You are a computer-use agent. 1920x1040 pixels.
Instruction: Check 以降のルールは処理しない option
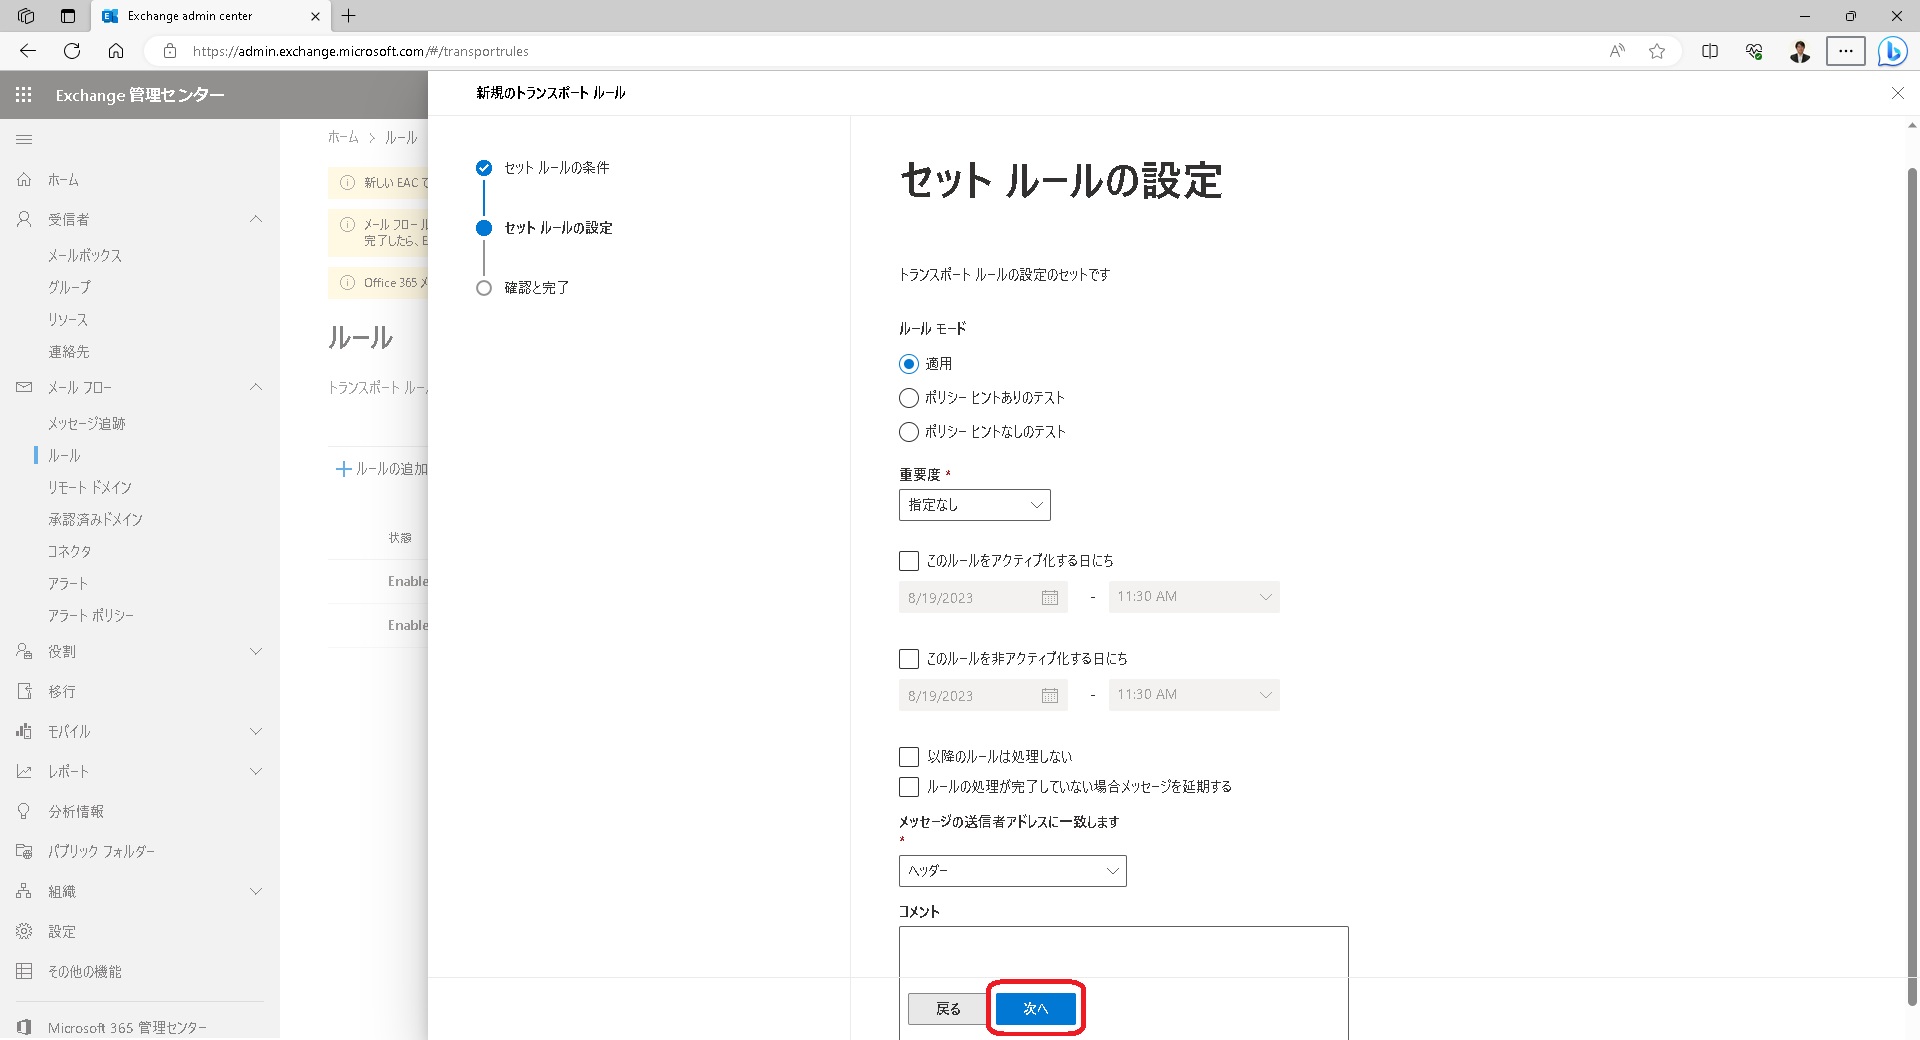pyautogui.click(x=908, y=757)
